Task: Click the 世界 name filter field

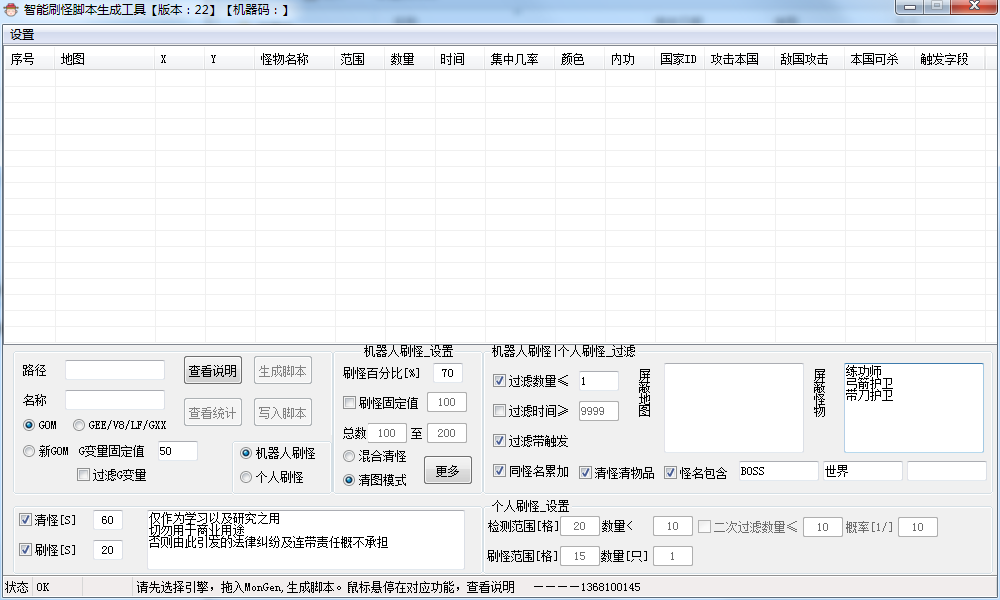Action: 862,471
